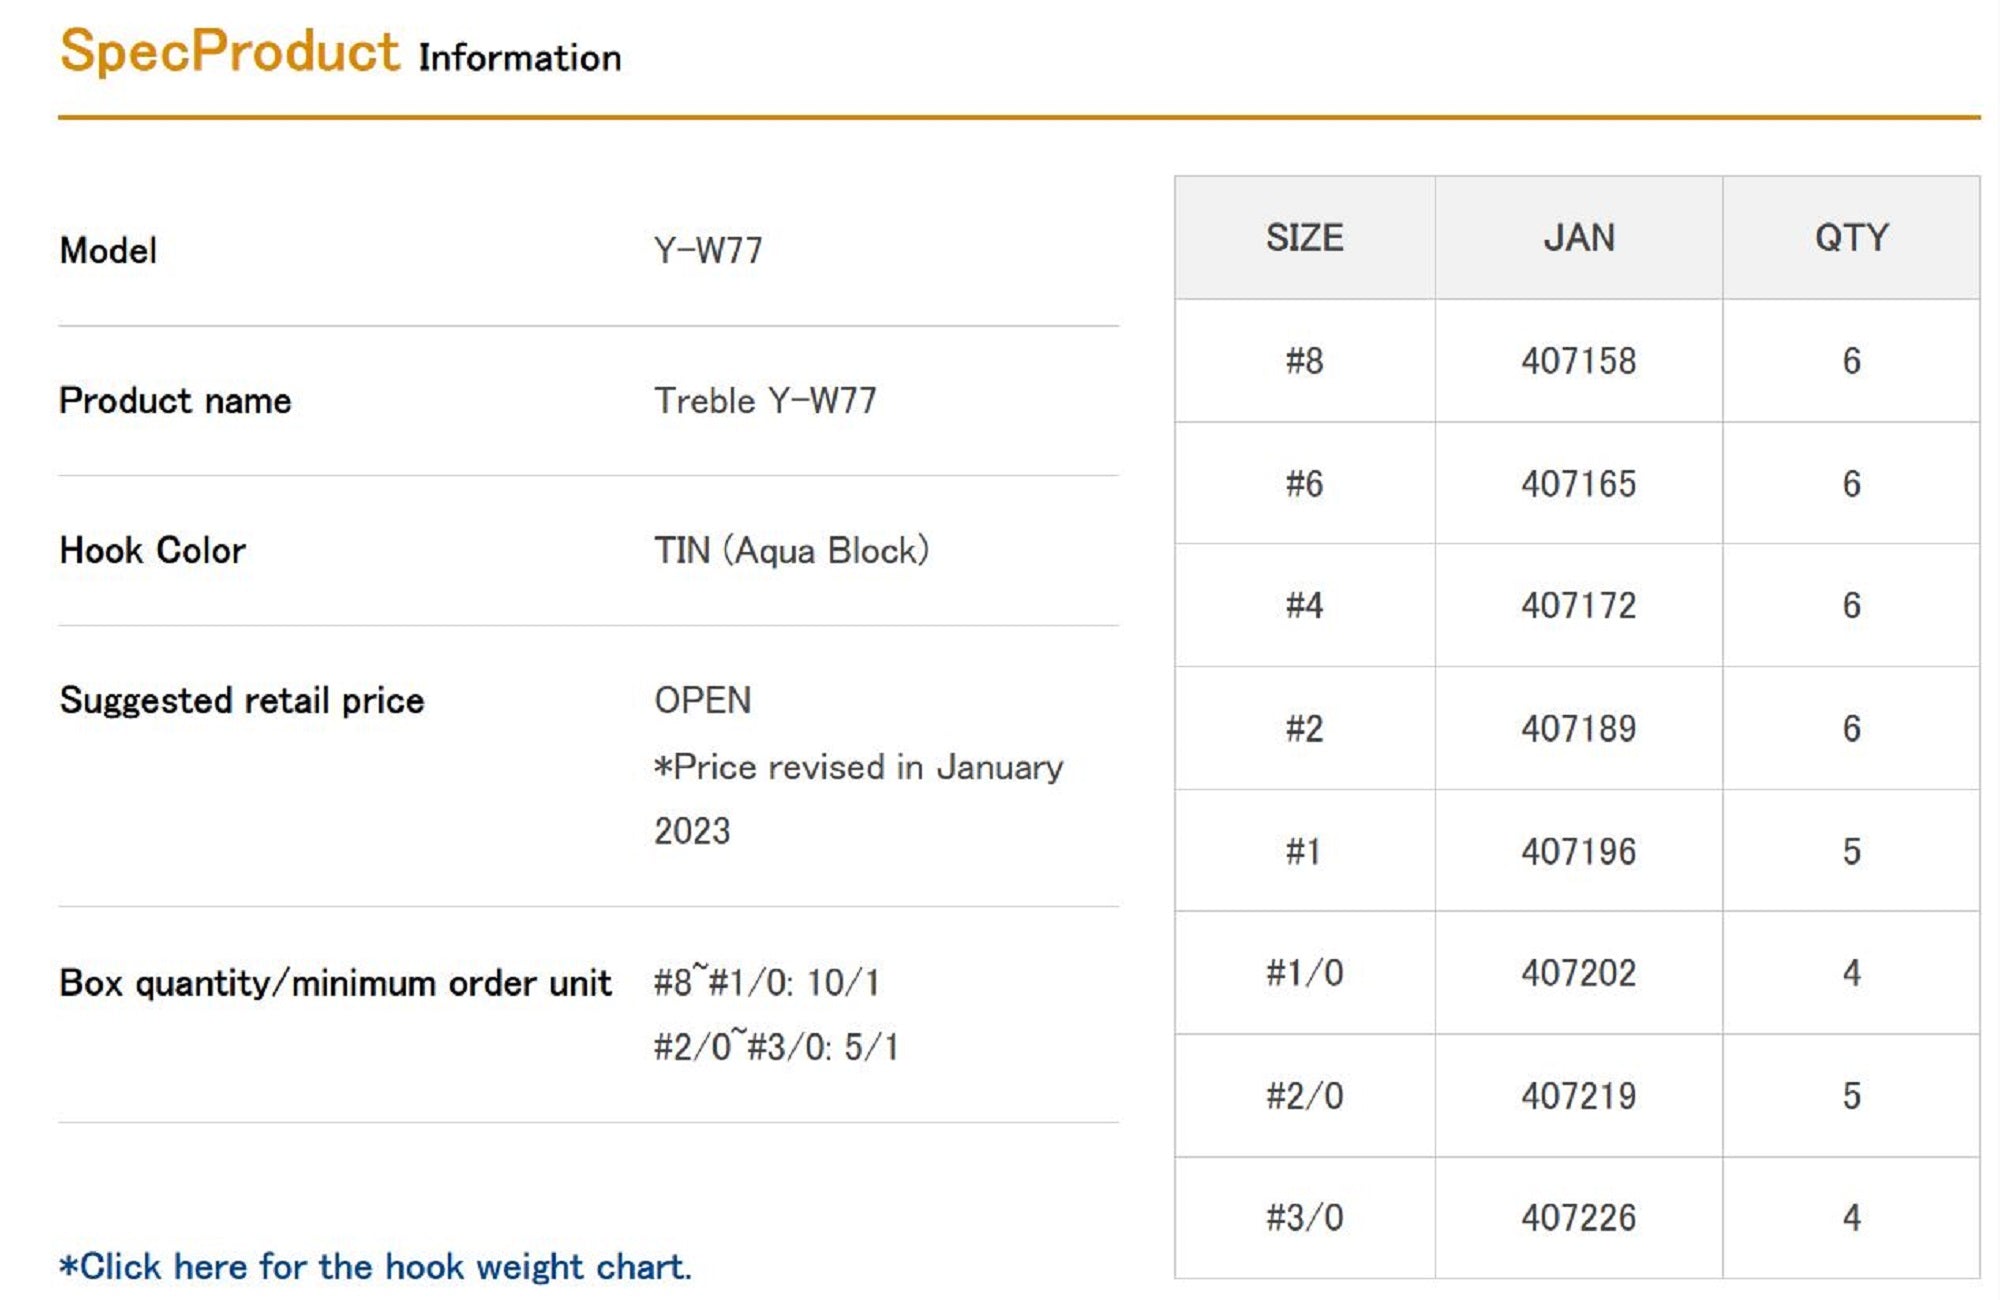2000x1300 pixels.
Task: Click the OPEN retail price value
Action: click(x=702, y=700)
